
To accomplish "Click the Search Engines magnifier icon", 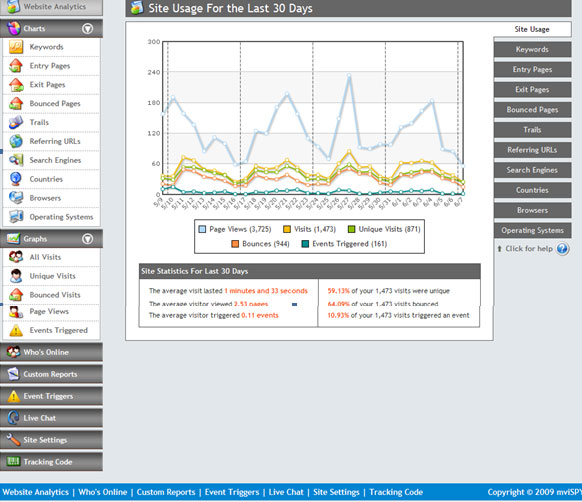I will (16, 160).
